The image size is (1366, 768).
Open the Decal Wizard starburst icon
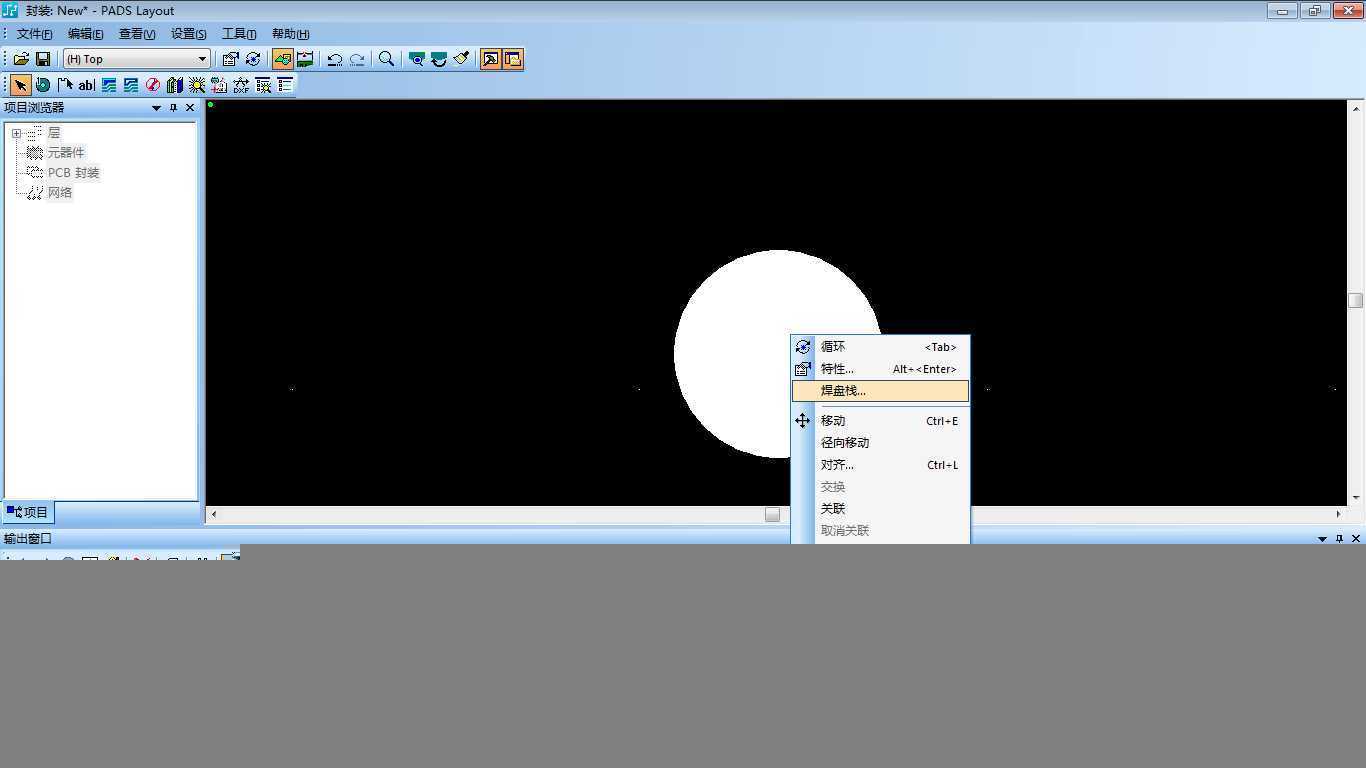[197, 85]
